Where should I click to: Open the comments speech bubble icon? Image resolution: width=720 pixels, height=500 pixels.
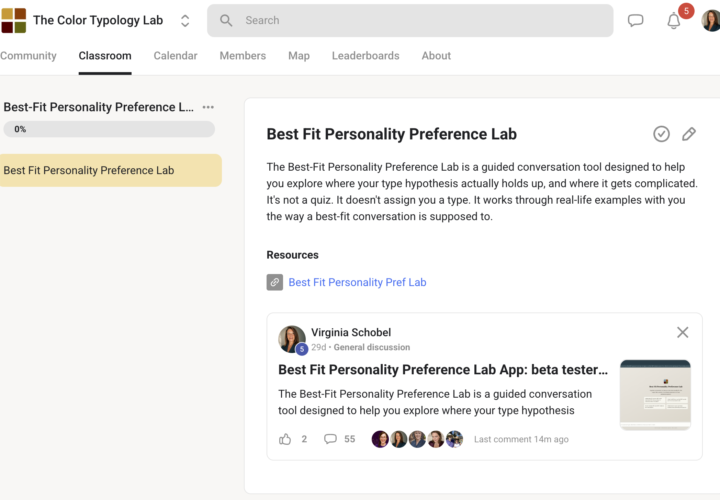click(x=330, y=439)
